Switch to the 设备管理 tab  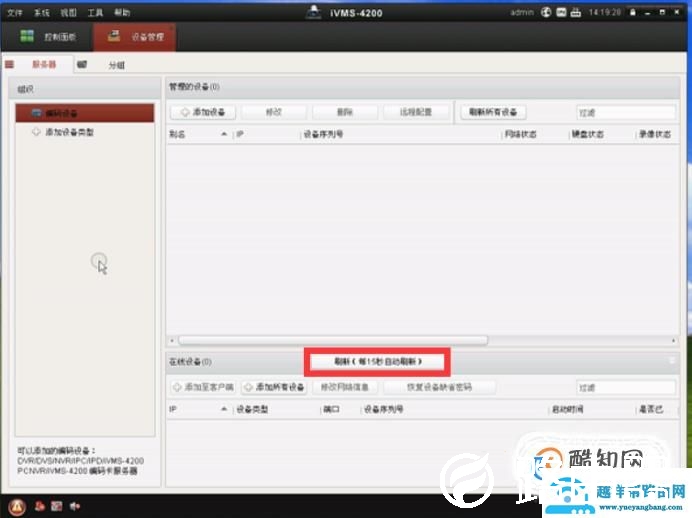point(135,37)
